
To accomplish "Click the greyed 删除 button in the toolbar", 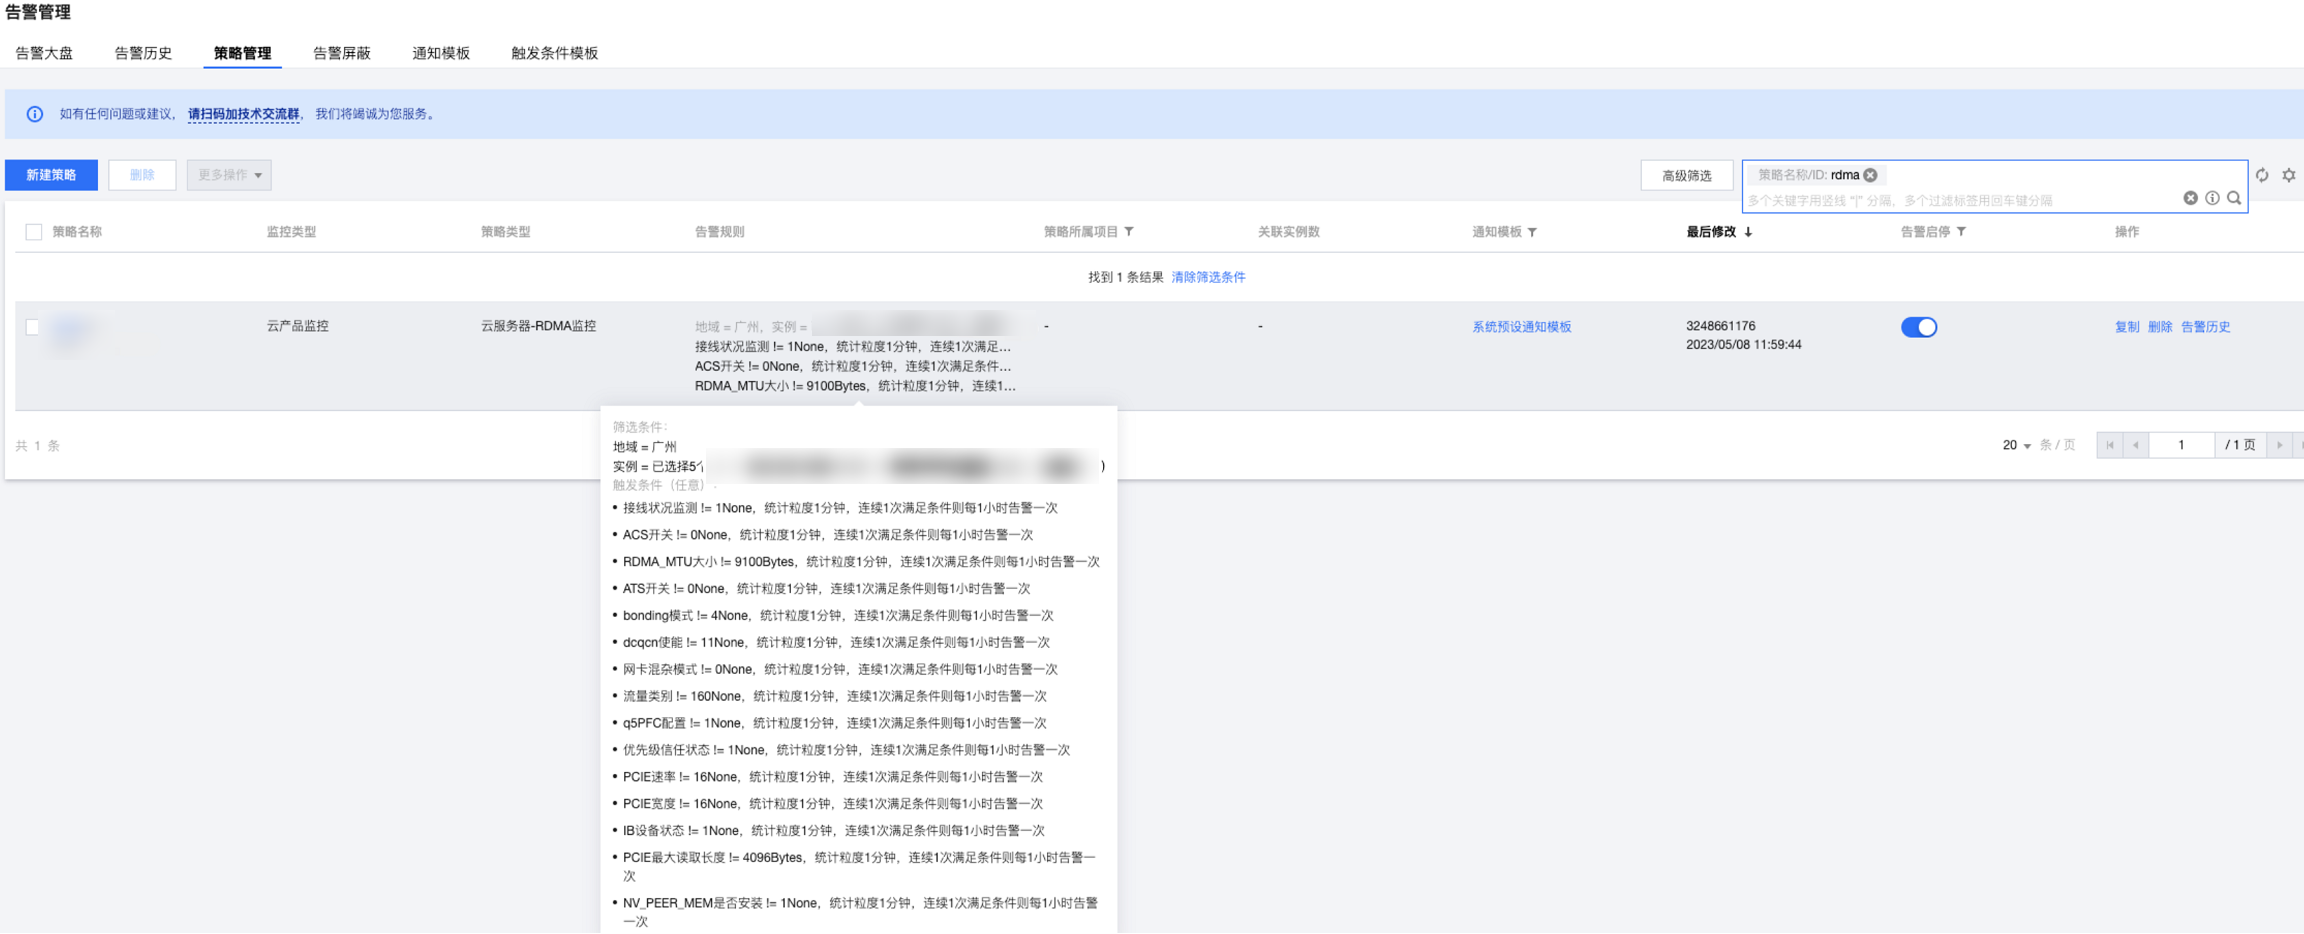I will pos(142,175).
